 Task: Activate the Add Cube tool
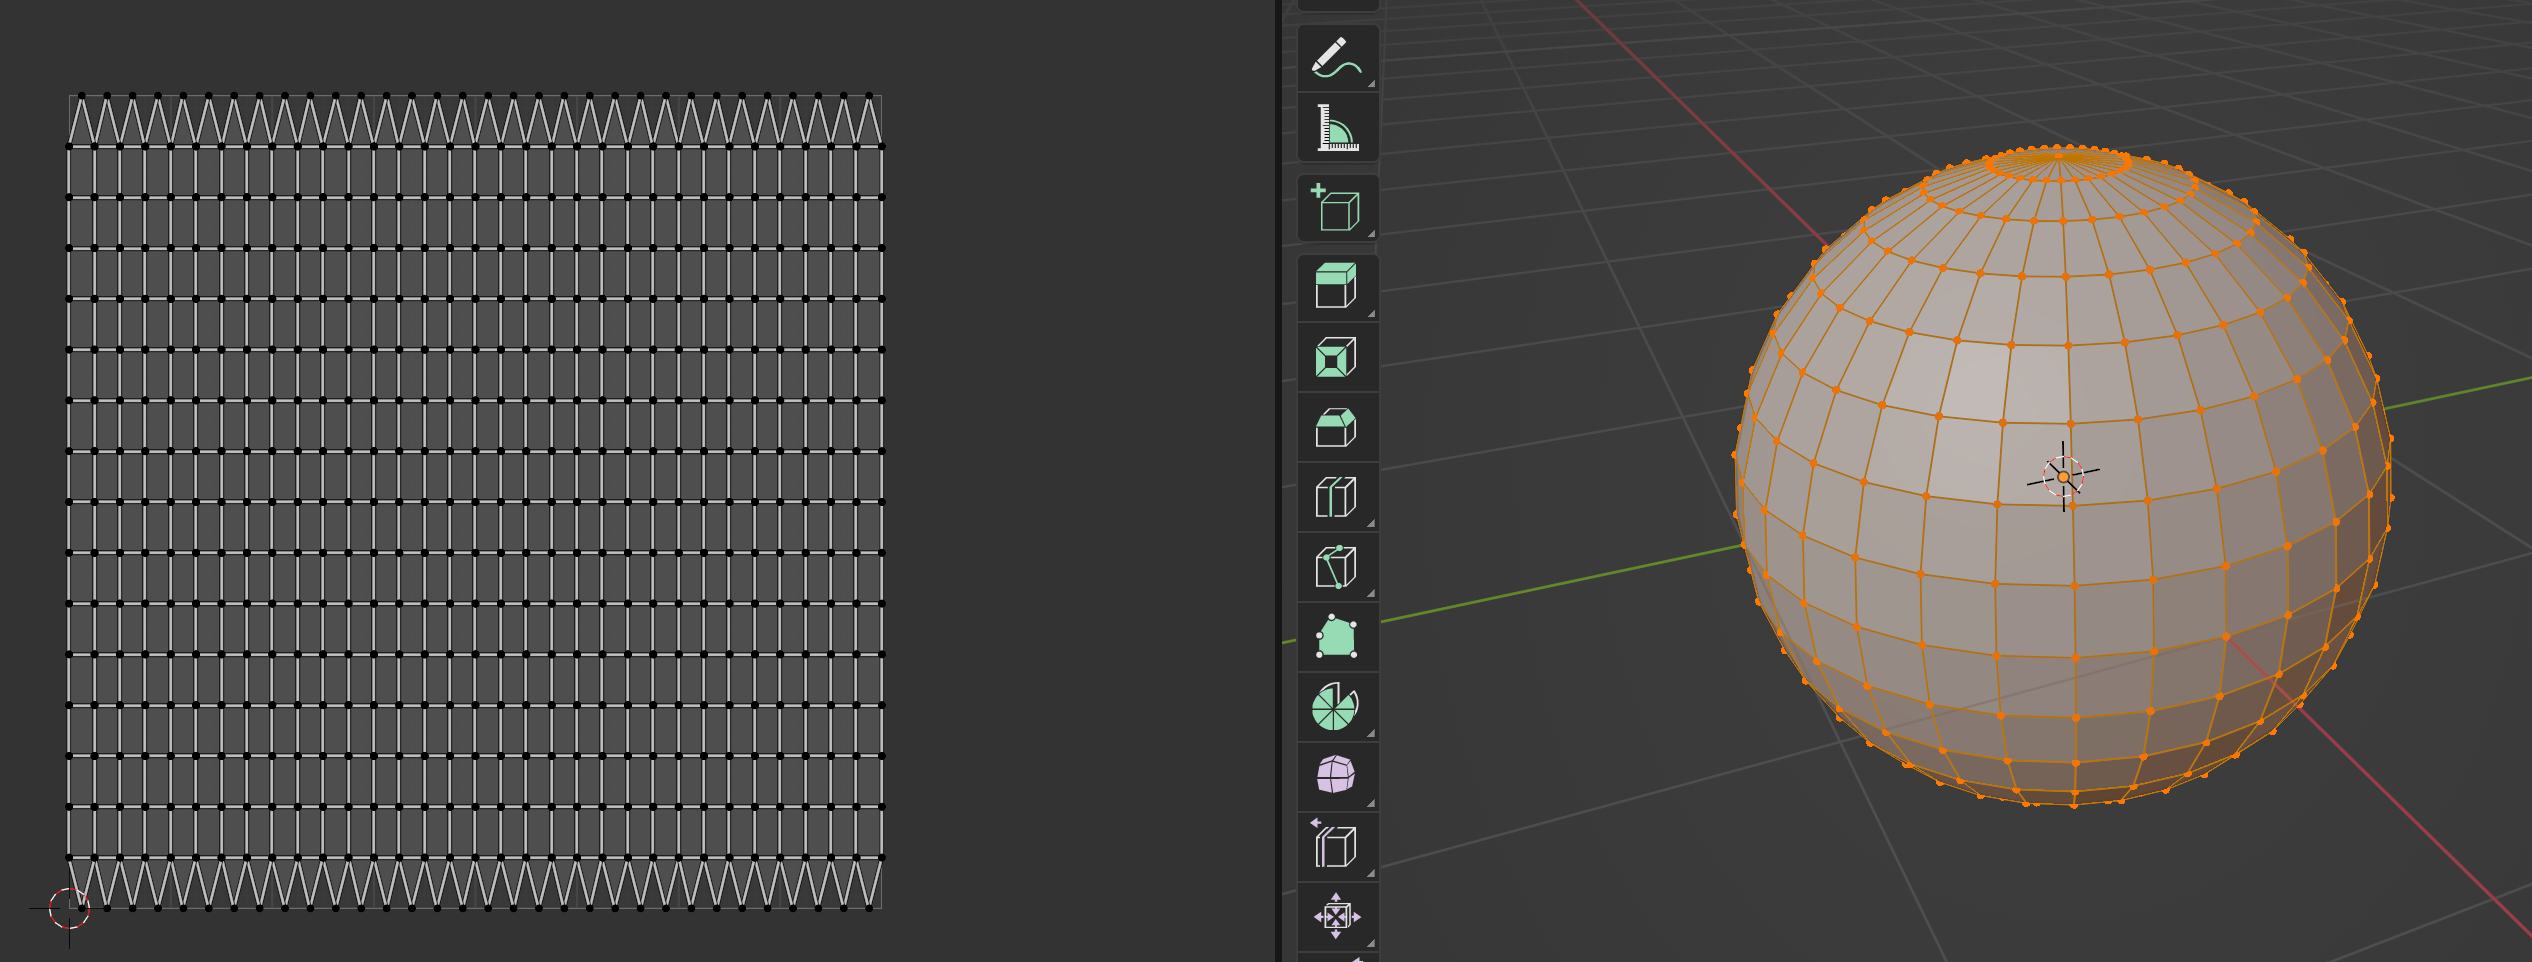click(x=1337, y=208)
